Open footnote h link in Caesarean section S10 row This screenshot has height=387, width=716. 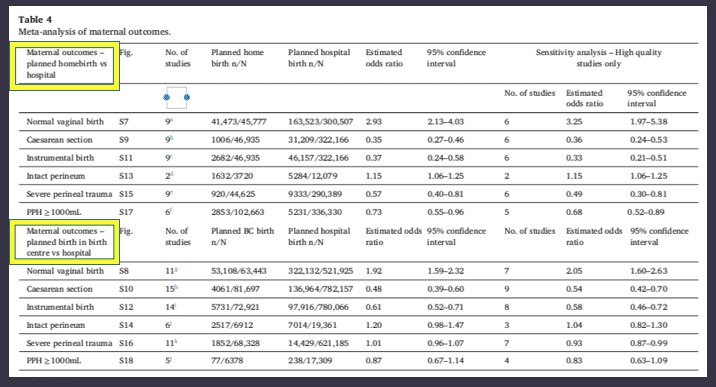176,288
